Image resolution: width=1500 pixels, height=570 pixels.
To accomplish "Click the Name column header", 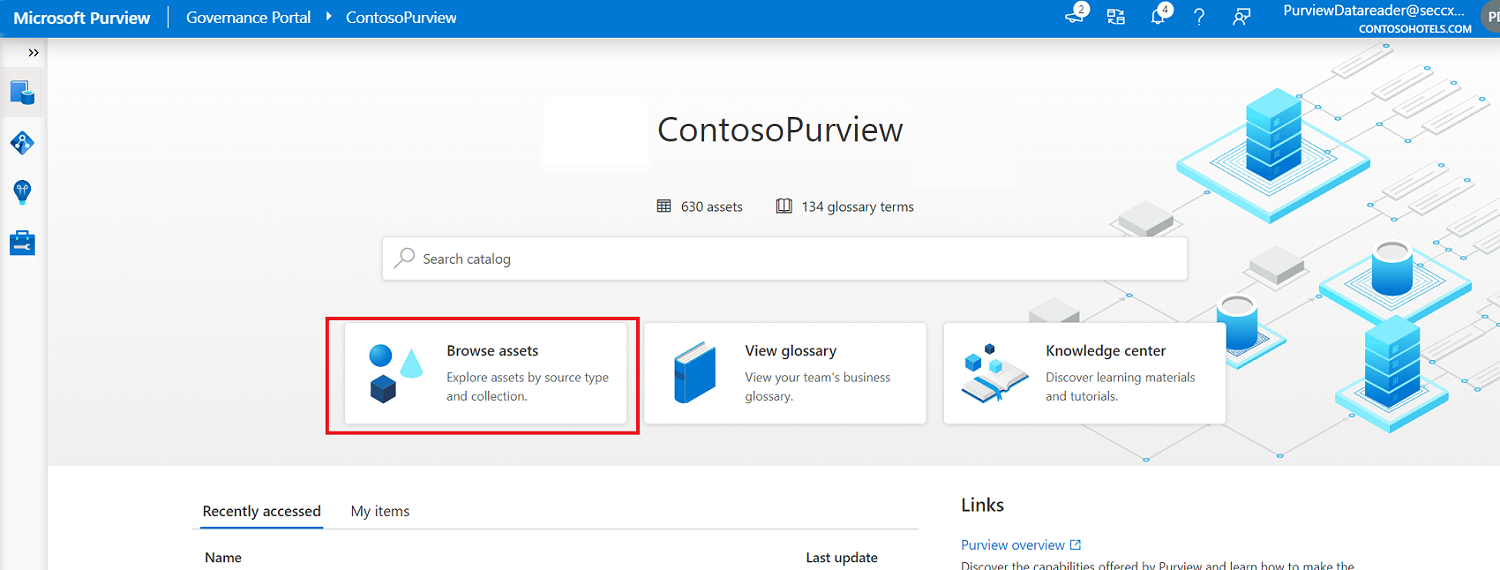I will click(223, 557).
